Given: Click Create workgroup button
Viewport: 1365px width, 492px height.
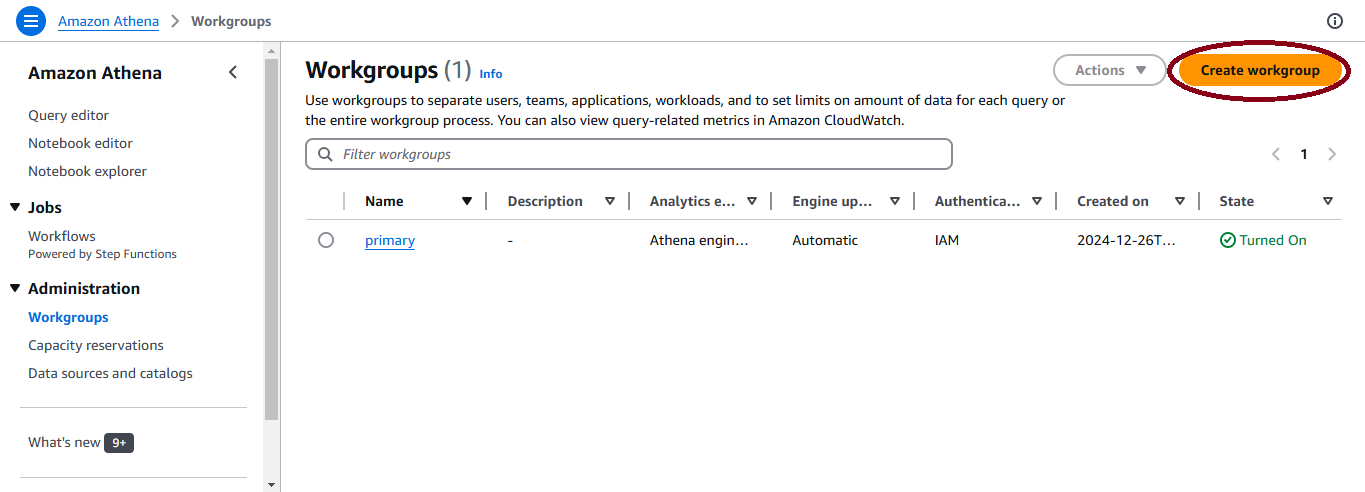Looking at the screenshot, I should 1260,70.
